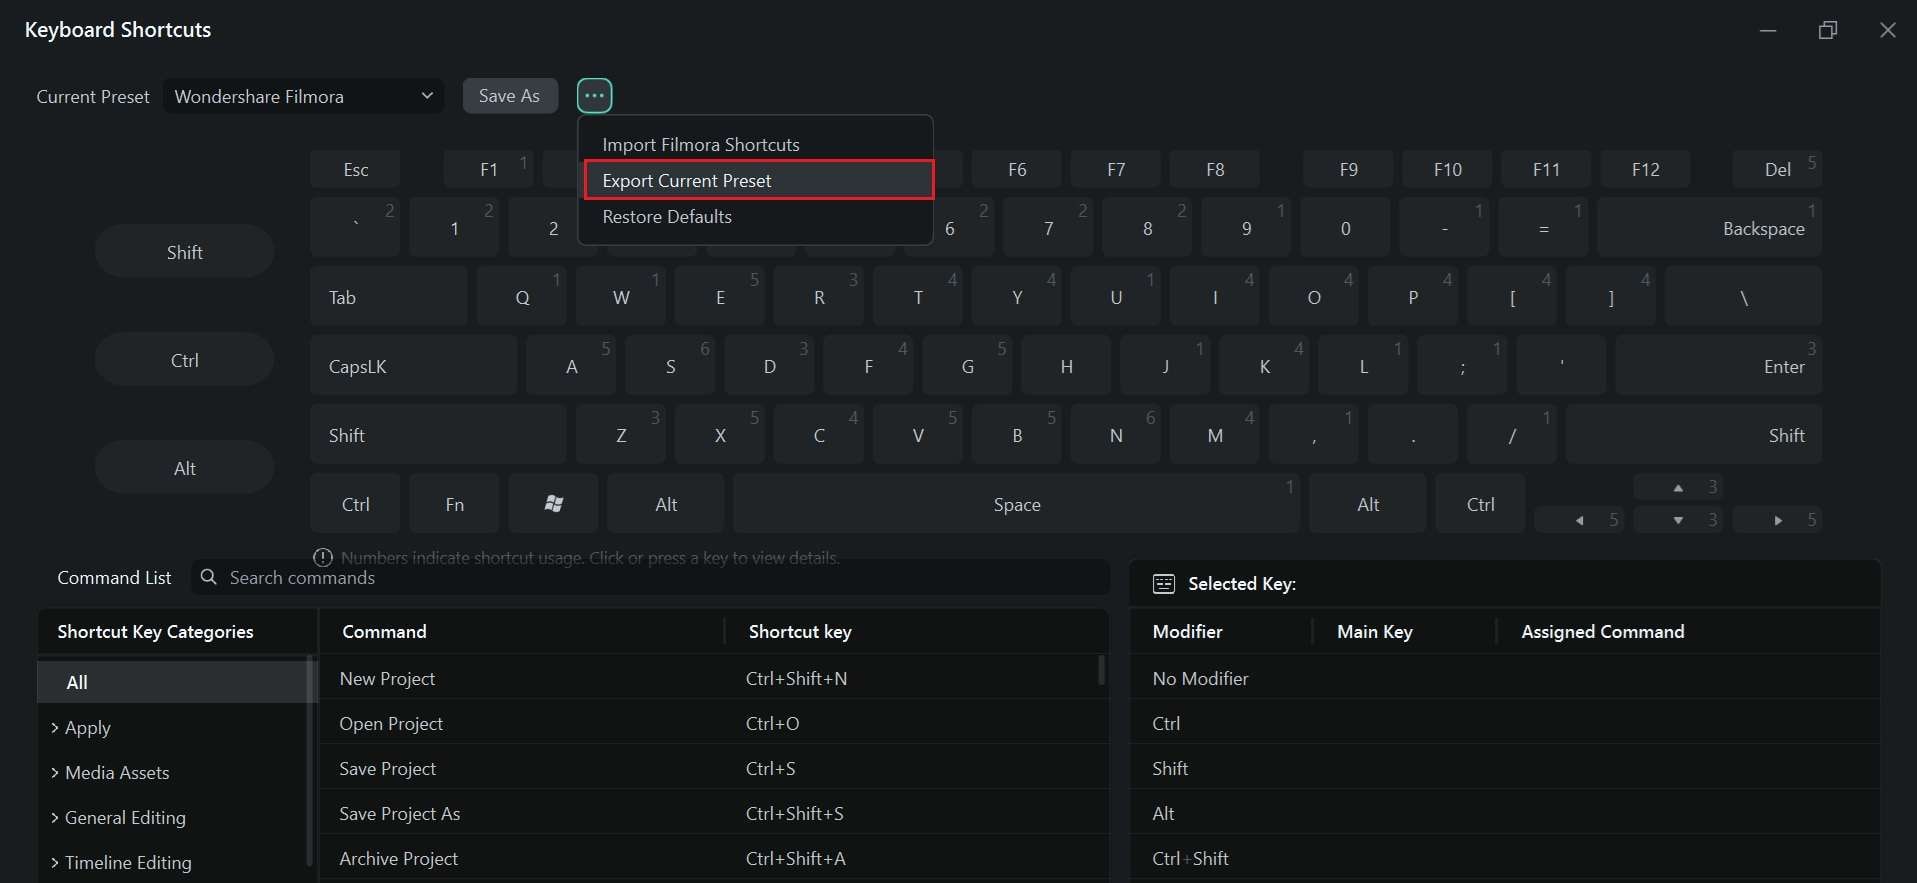Click the Space bar key
The image size is (1917, 883).
(1016, 504)
